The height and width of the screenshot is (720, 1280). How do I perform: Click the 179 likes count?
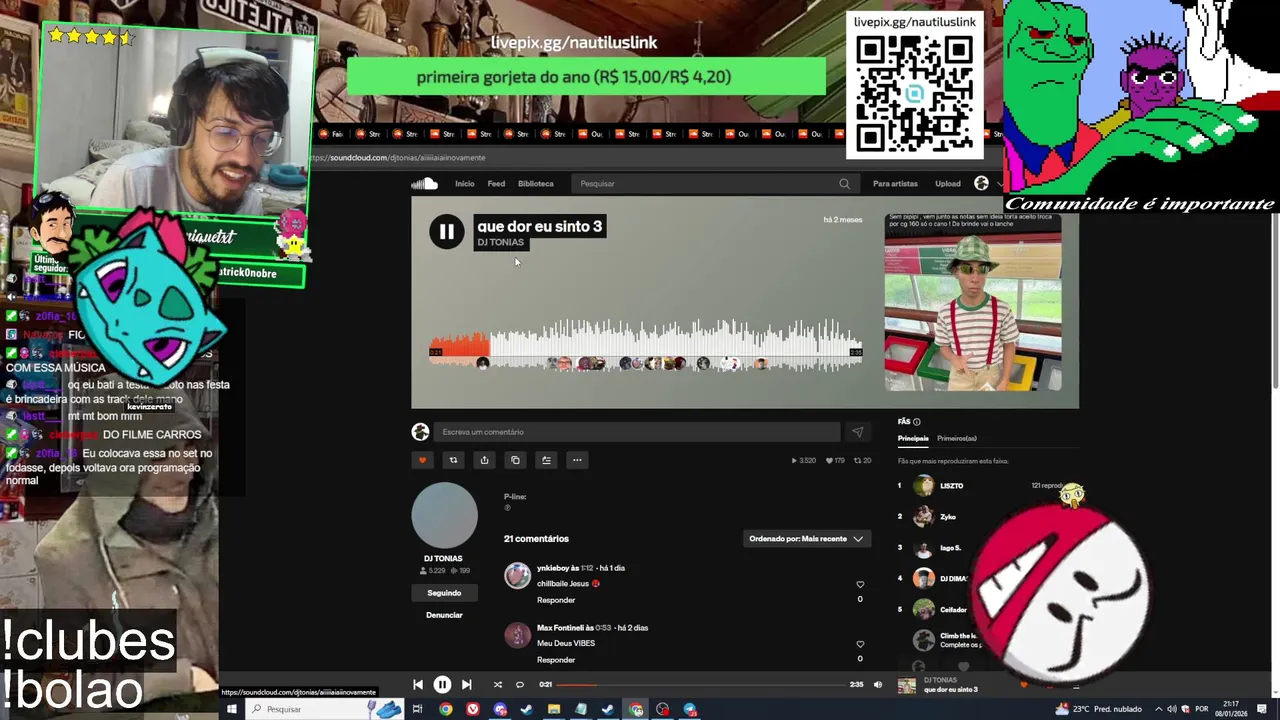(x=835, y=461)
